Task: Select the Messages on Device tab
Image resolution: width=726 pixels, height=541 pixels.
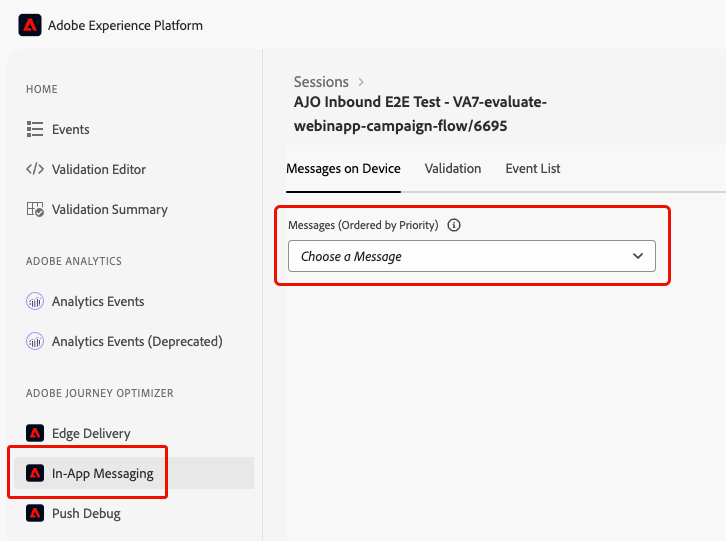Action: coord(343,169)
